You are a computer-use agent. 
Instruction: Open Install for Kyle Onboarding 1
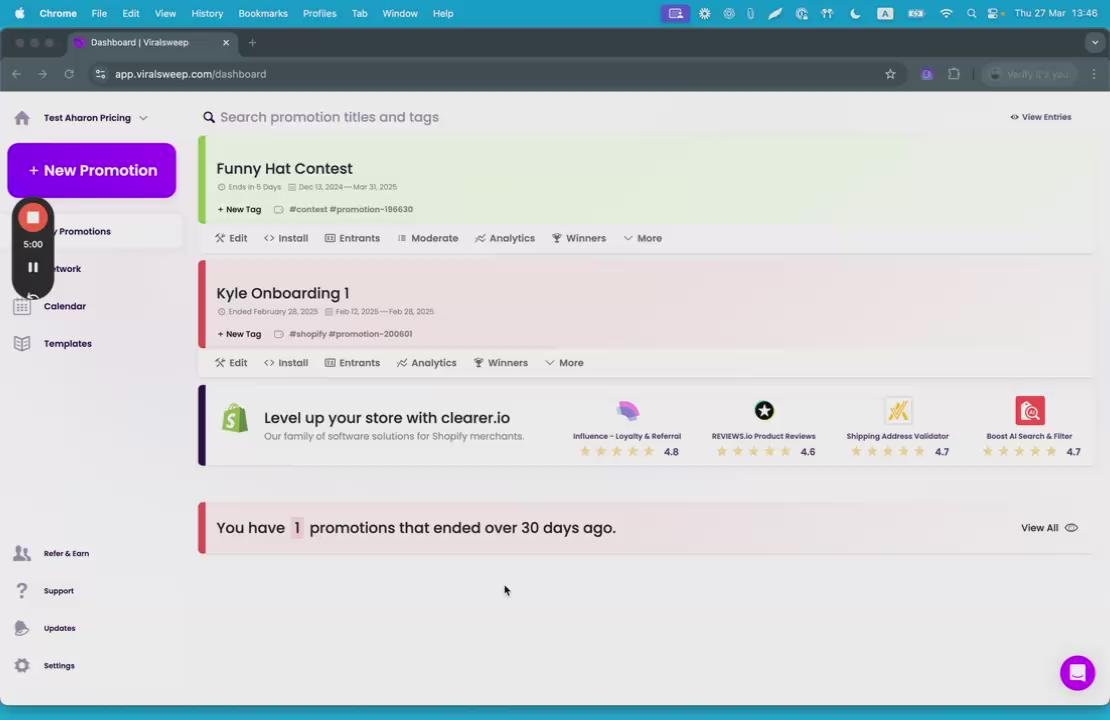(286, 363)
